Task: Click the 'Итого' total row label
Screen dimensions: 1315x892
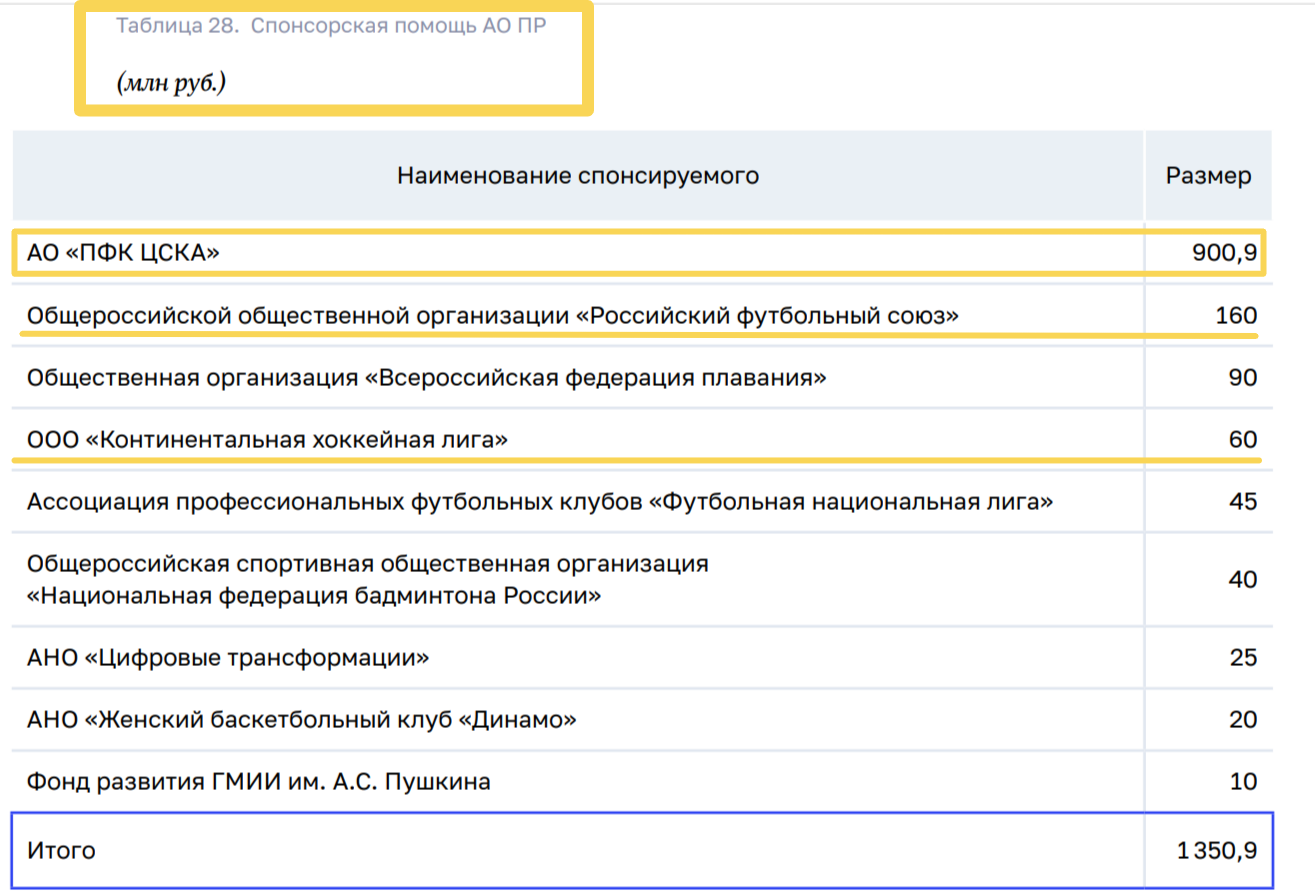Action: click(x=62, y=851)
